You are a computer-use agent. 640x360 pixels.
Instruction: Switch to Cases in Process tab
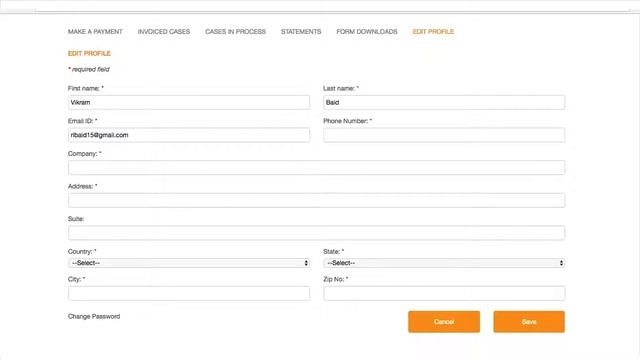[x=236, y=31]
